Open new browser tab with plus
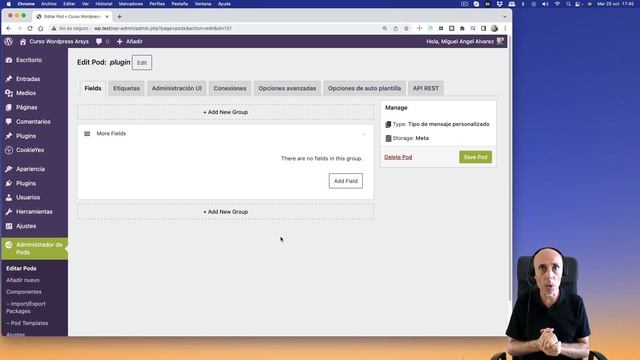 coord(119,17)
